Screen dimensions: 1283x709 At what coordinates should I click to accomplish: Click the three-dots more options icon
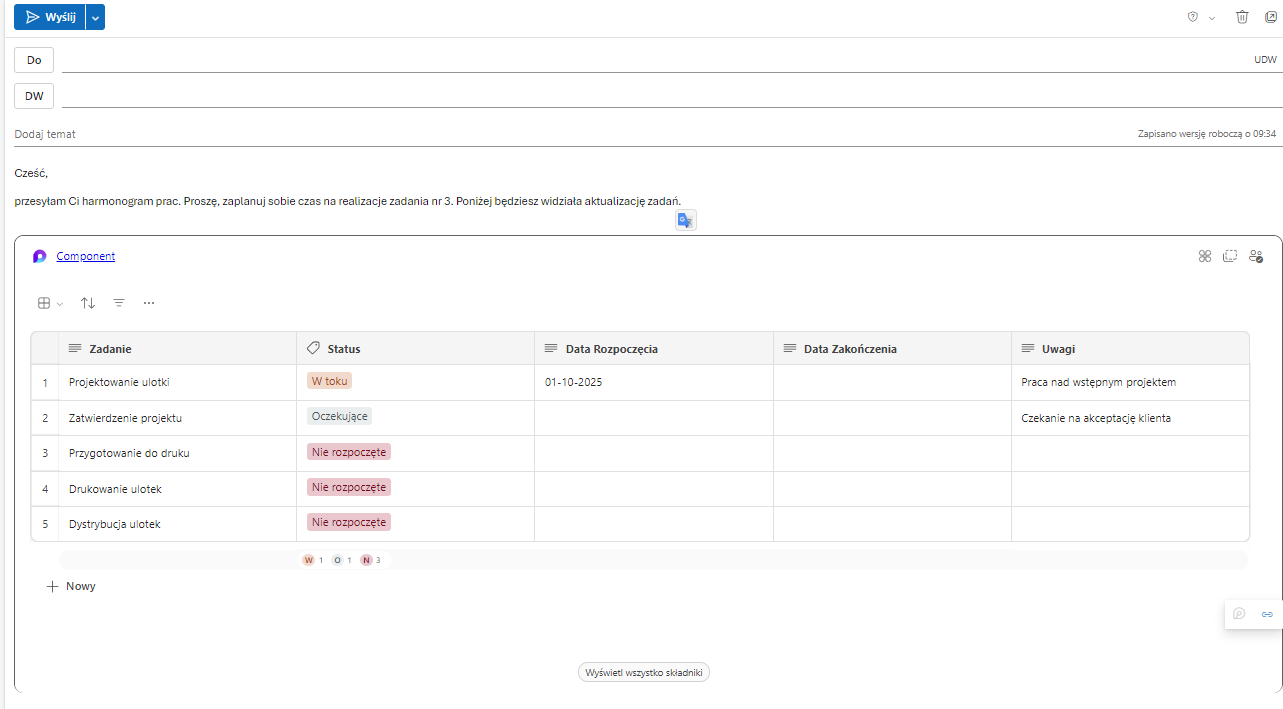(149, 303)
